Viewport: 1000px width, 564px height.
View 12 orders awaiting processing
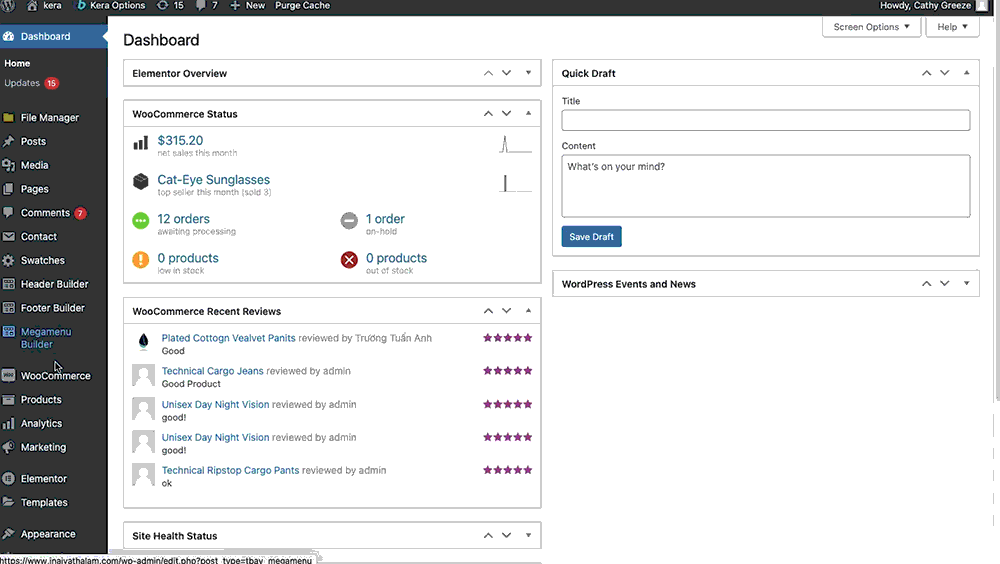pyautogui.click(x=184, y=219)
